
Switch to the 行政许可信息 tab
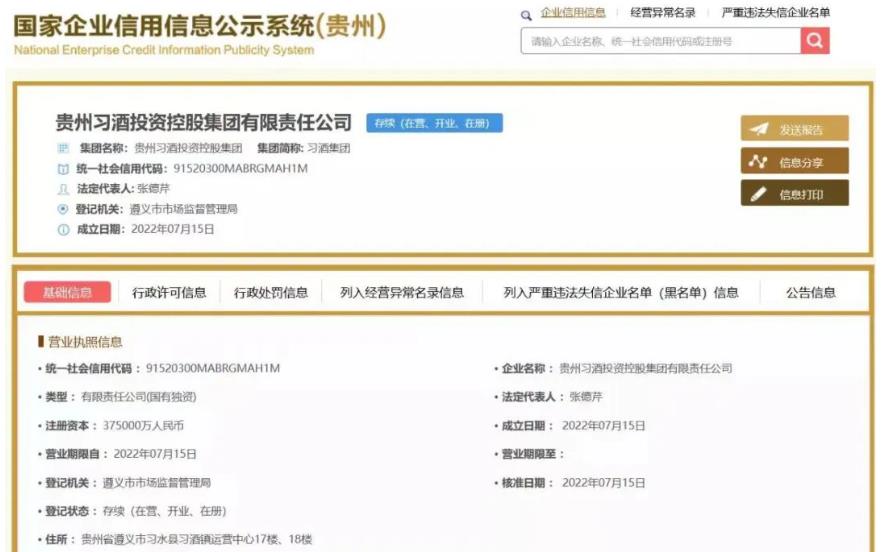pos(169,293)
